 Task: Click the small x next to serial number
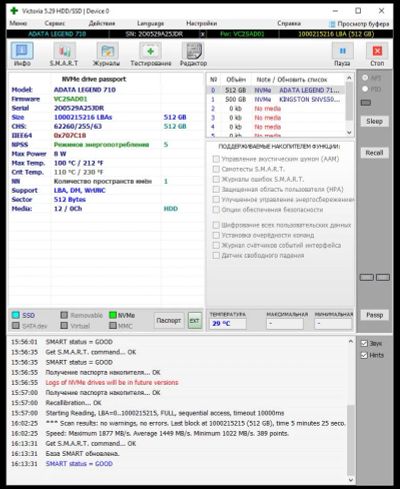tap(202, 34)
